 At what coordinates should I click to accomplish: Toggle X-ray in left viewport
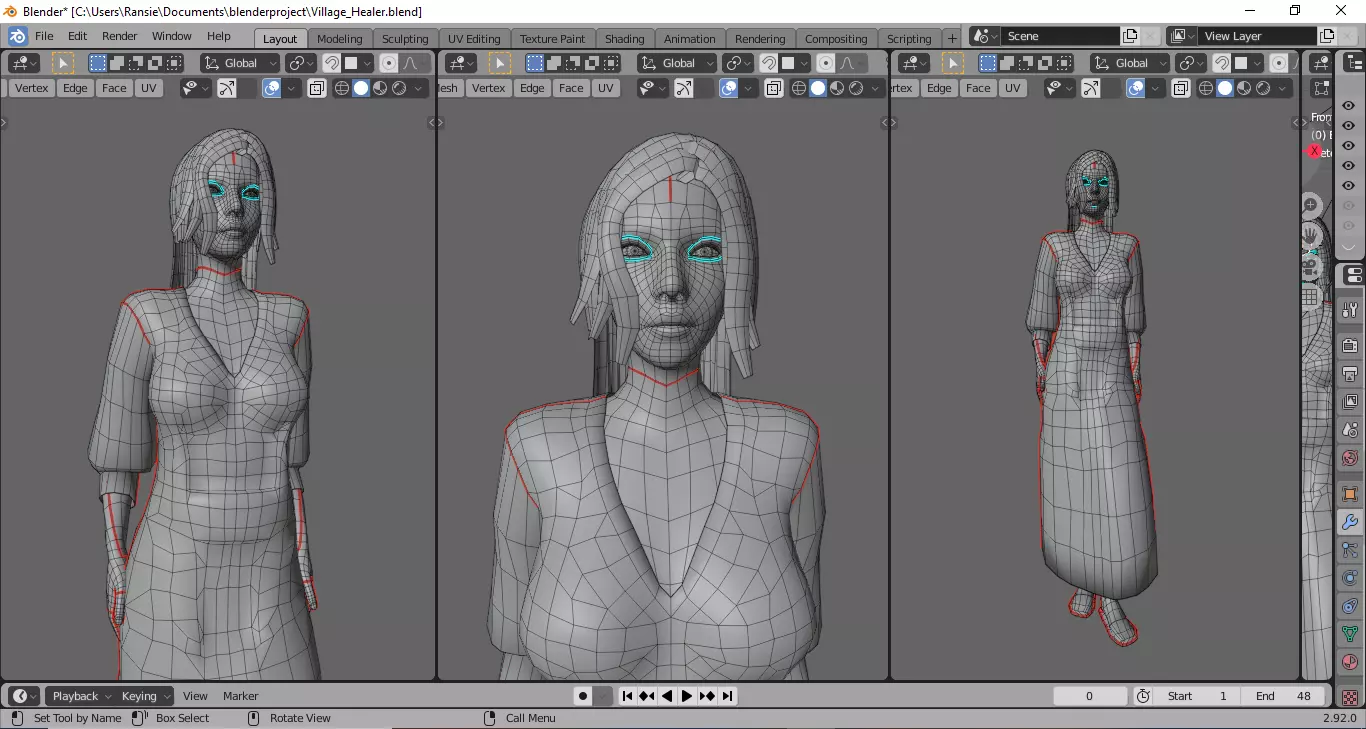[x=316, y=88]
